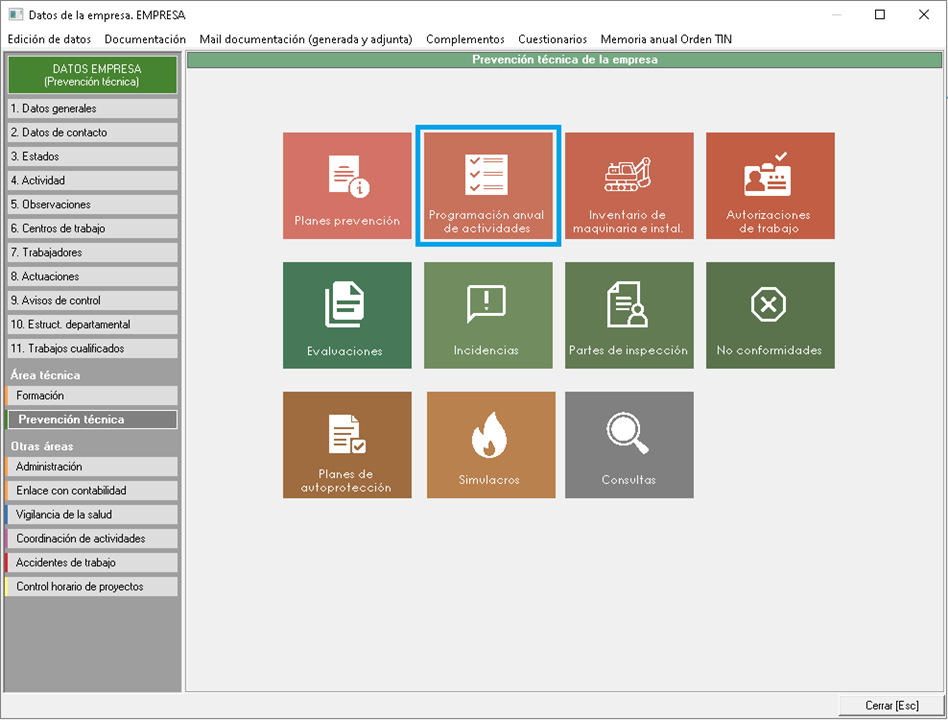
Task: Go to 7. Trabajadores section
Action: 92,252
